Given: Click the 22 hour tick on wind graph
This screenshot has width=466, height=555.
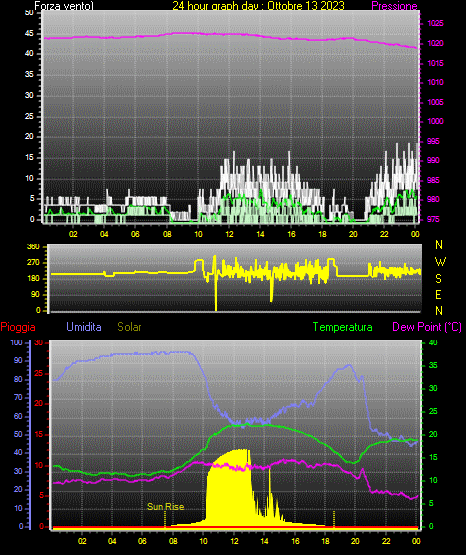Looking at the screenshot, I should pyautogui.click(x=384, y=234).
